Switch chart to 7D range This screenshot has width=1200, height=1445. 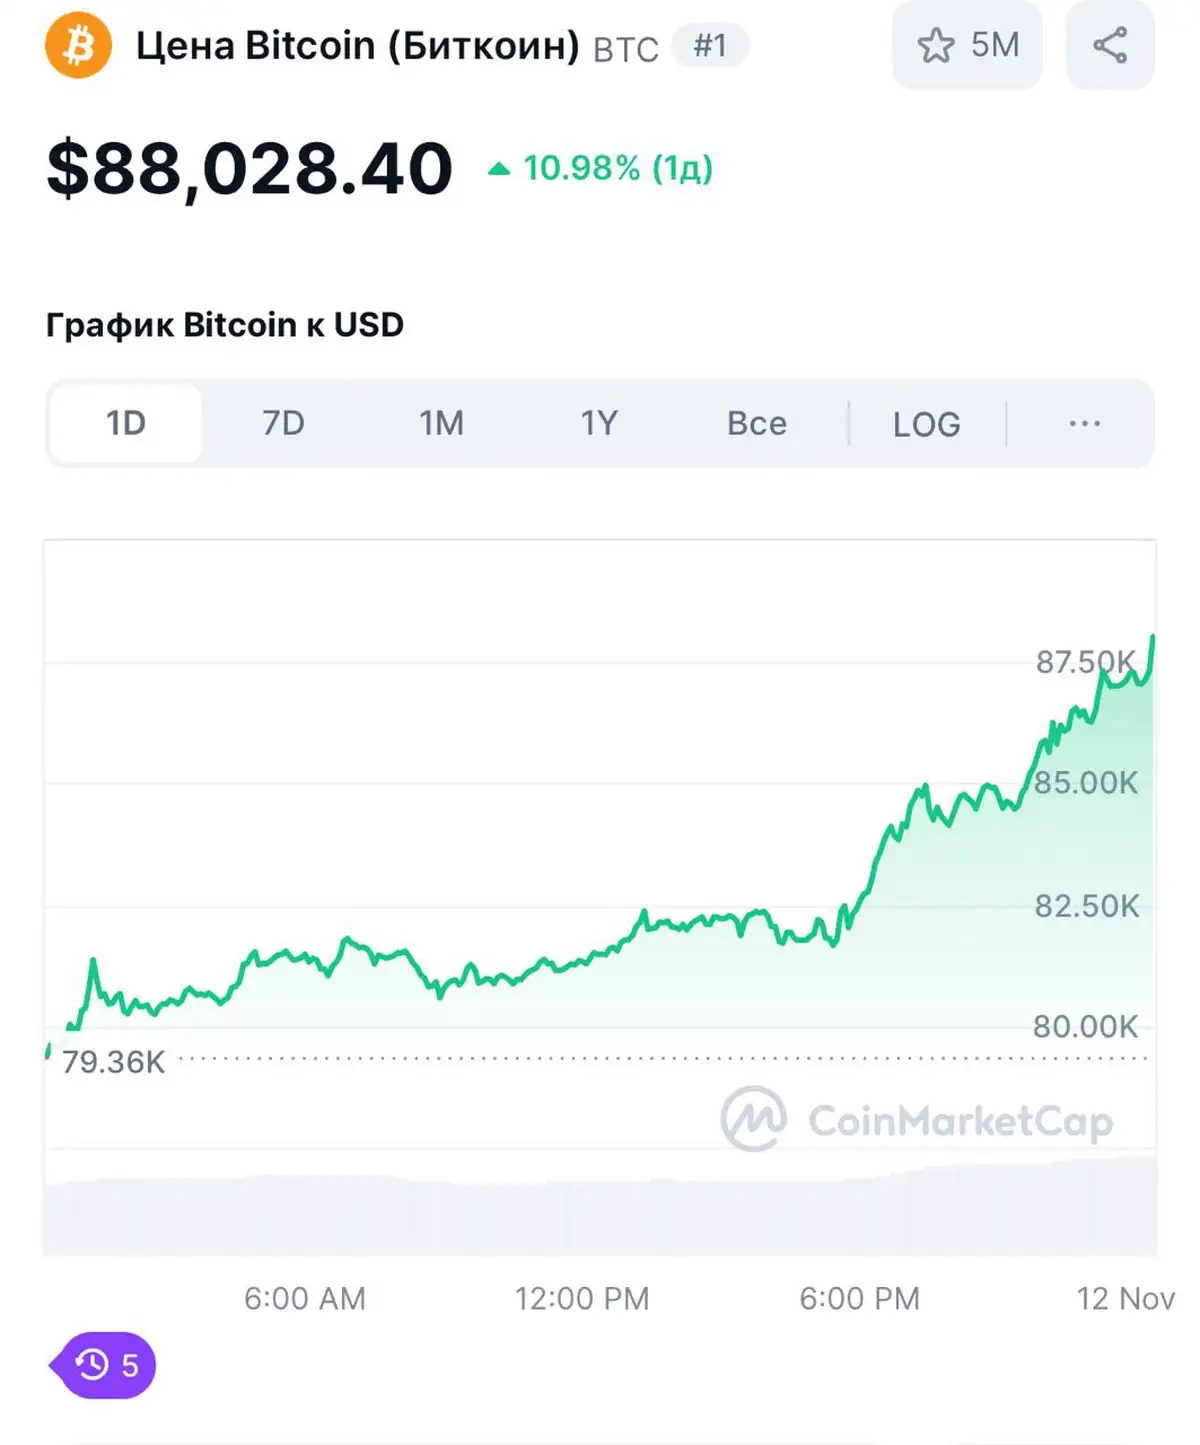(x=283, y=423)
